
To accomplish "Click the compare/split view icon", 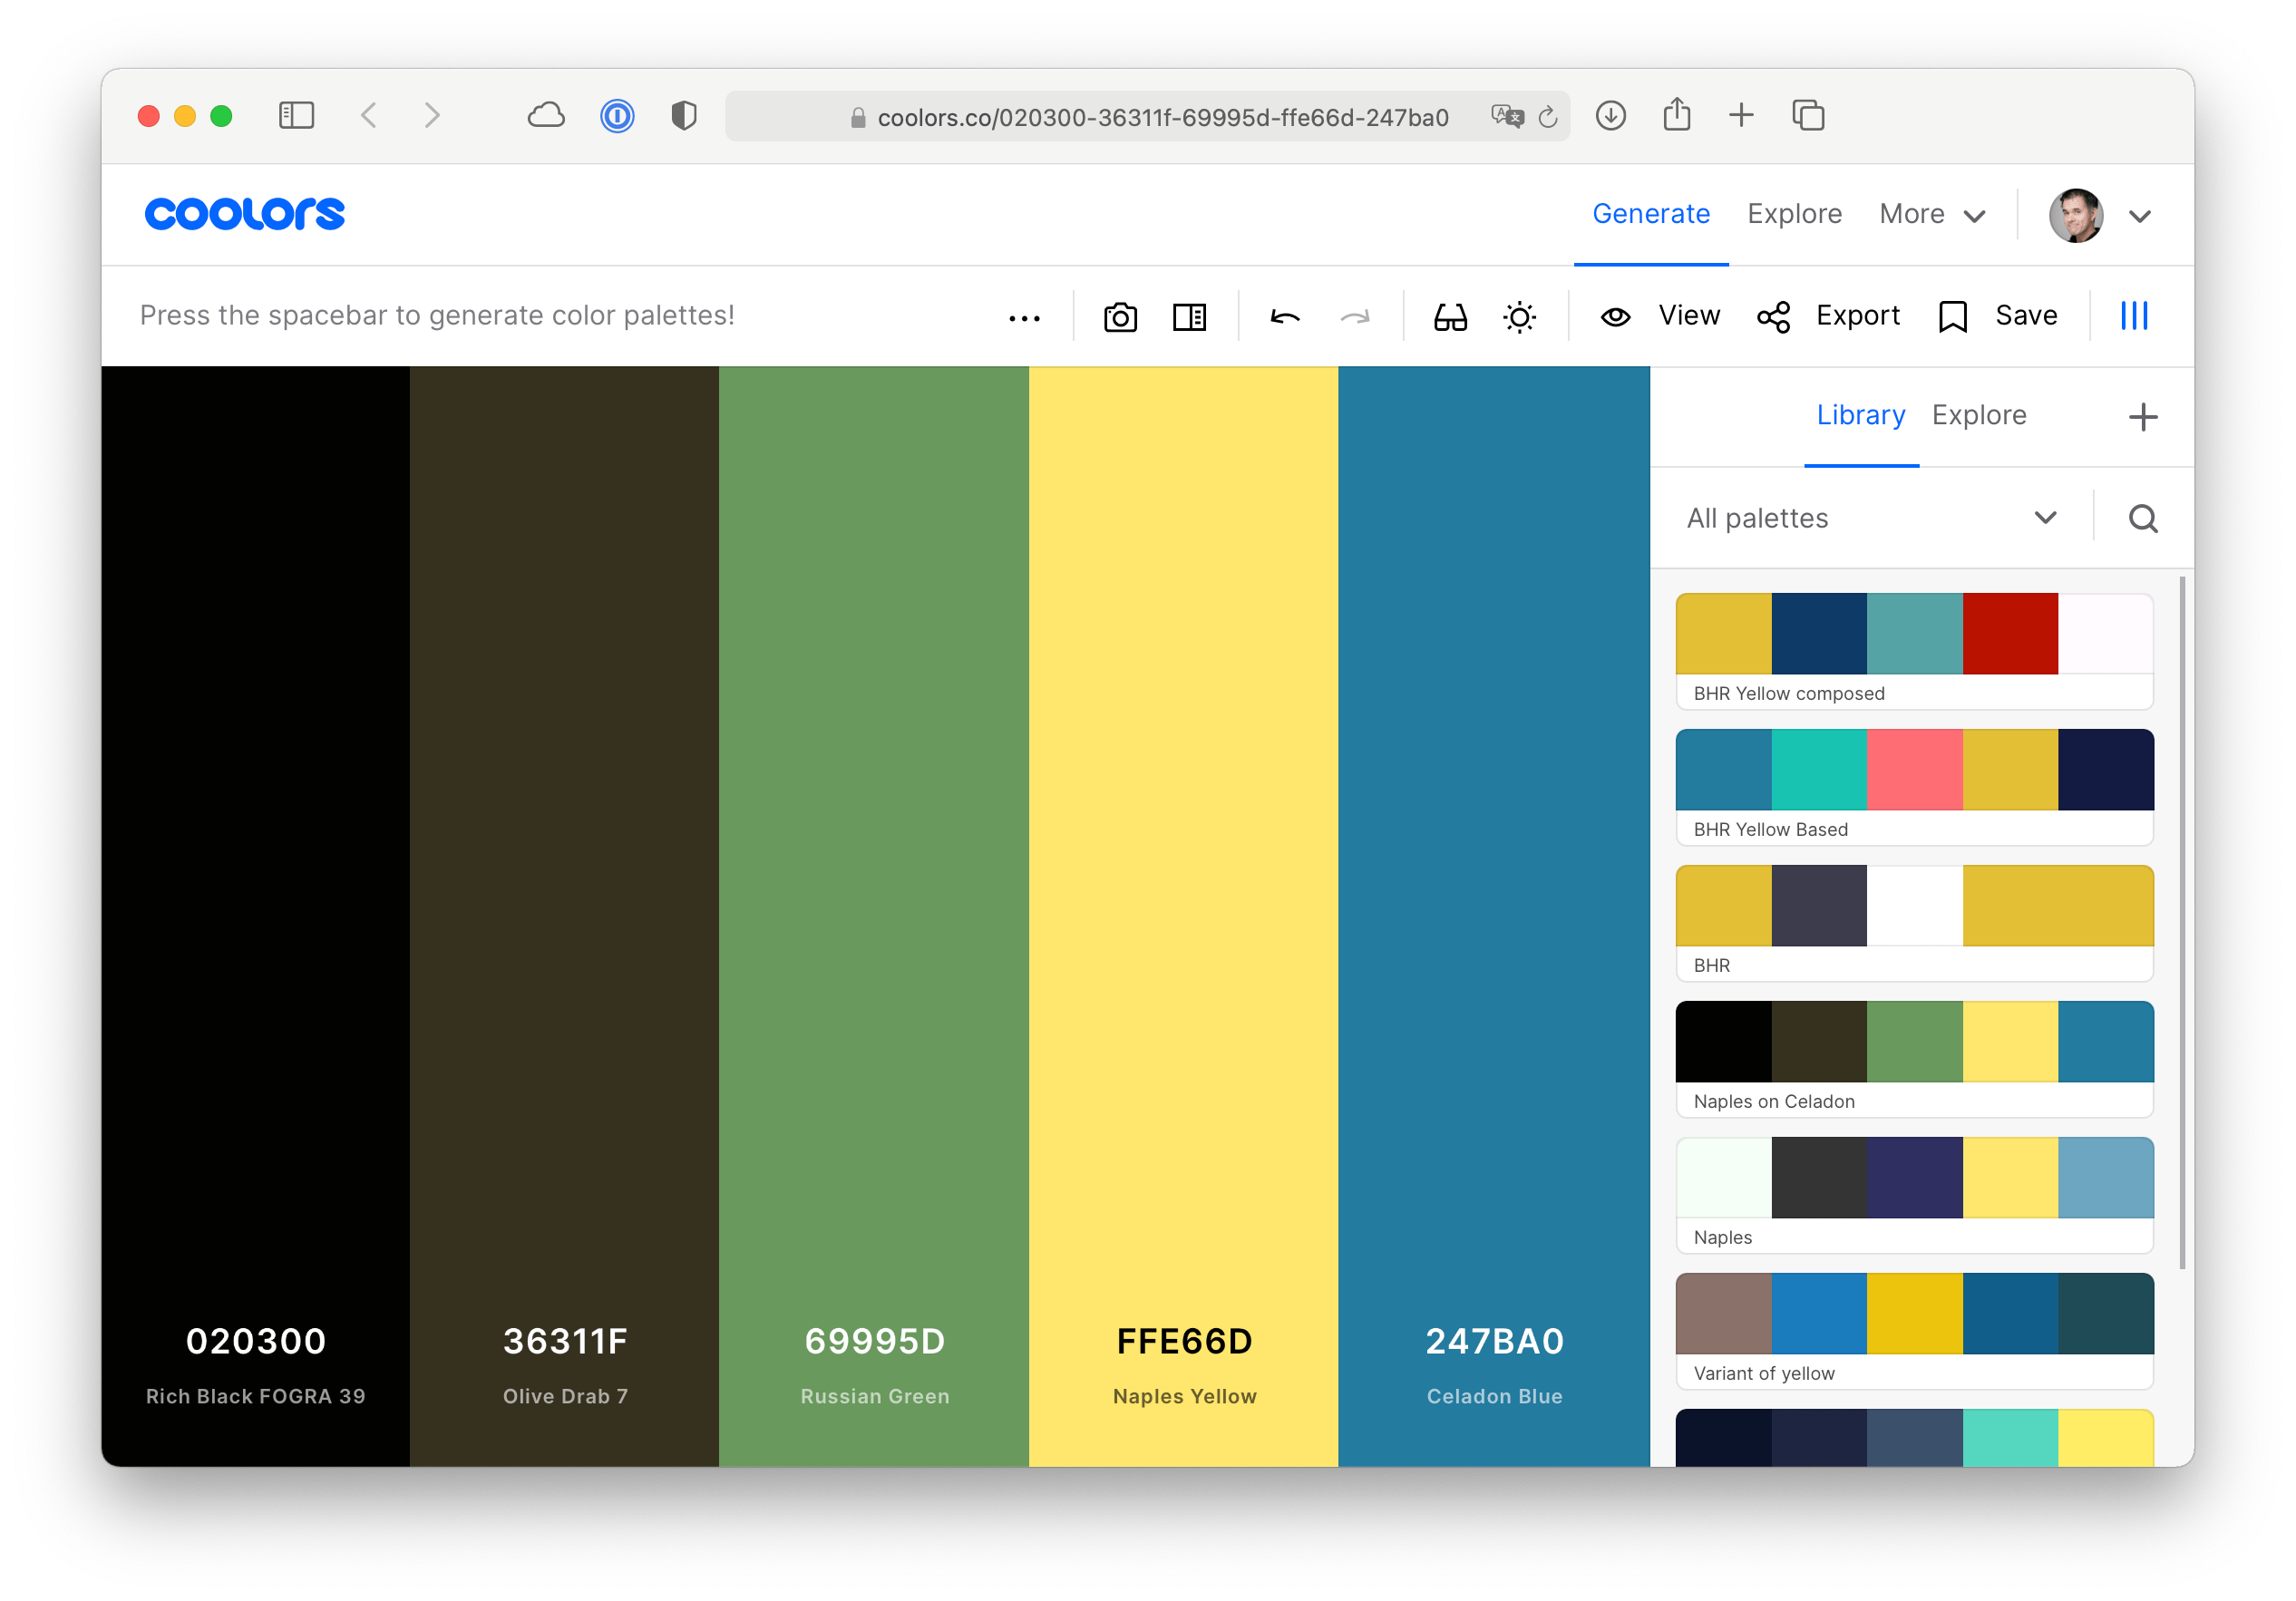I will pyautogui.click(x=1188, y=315).
